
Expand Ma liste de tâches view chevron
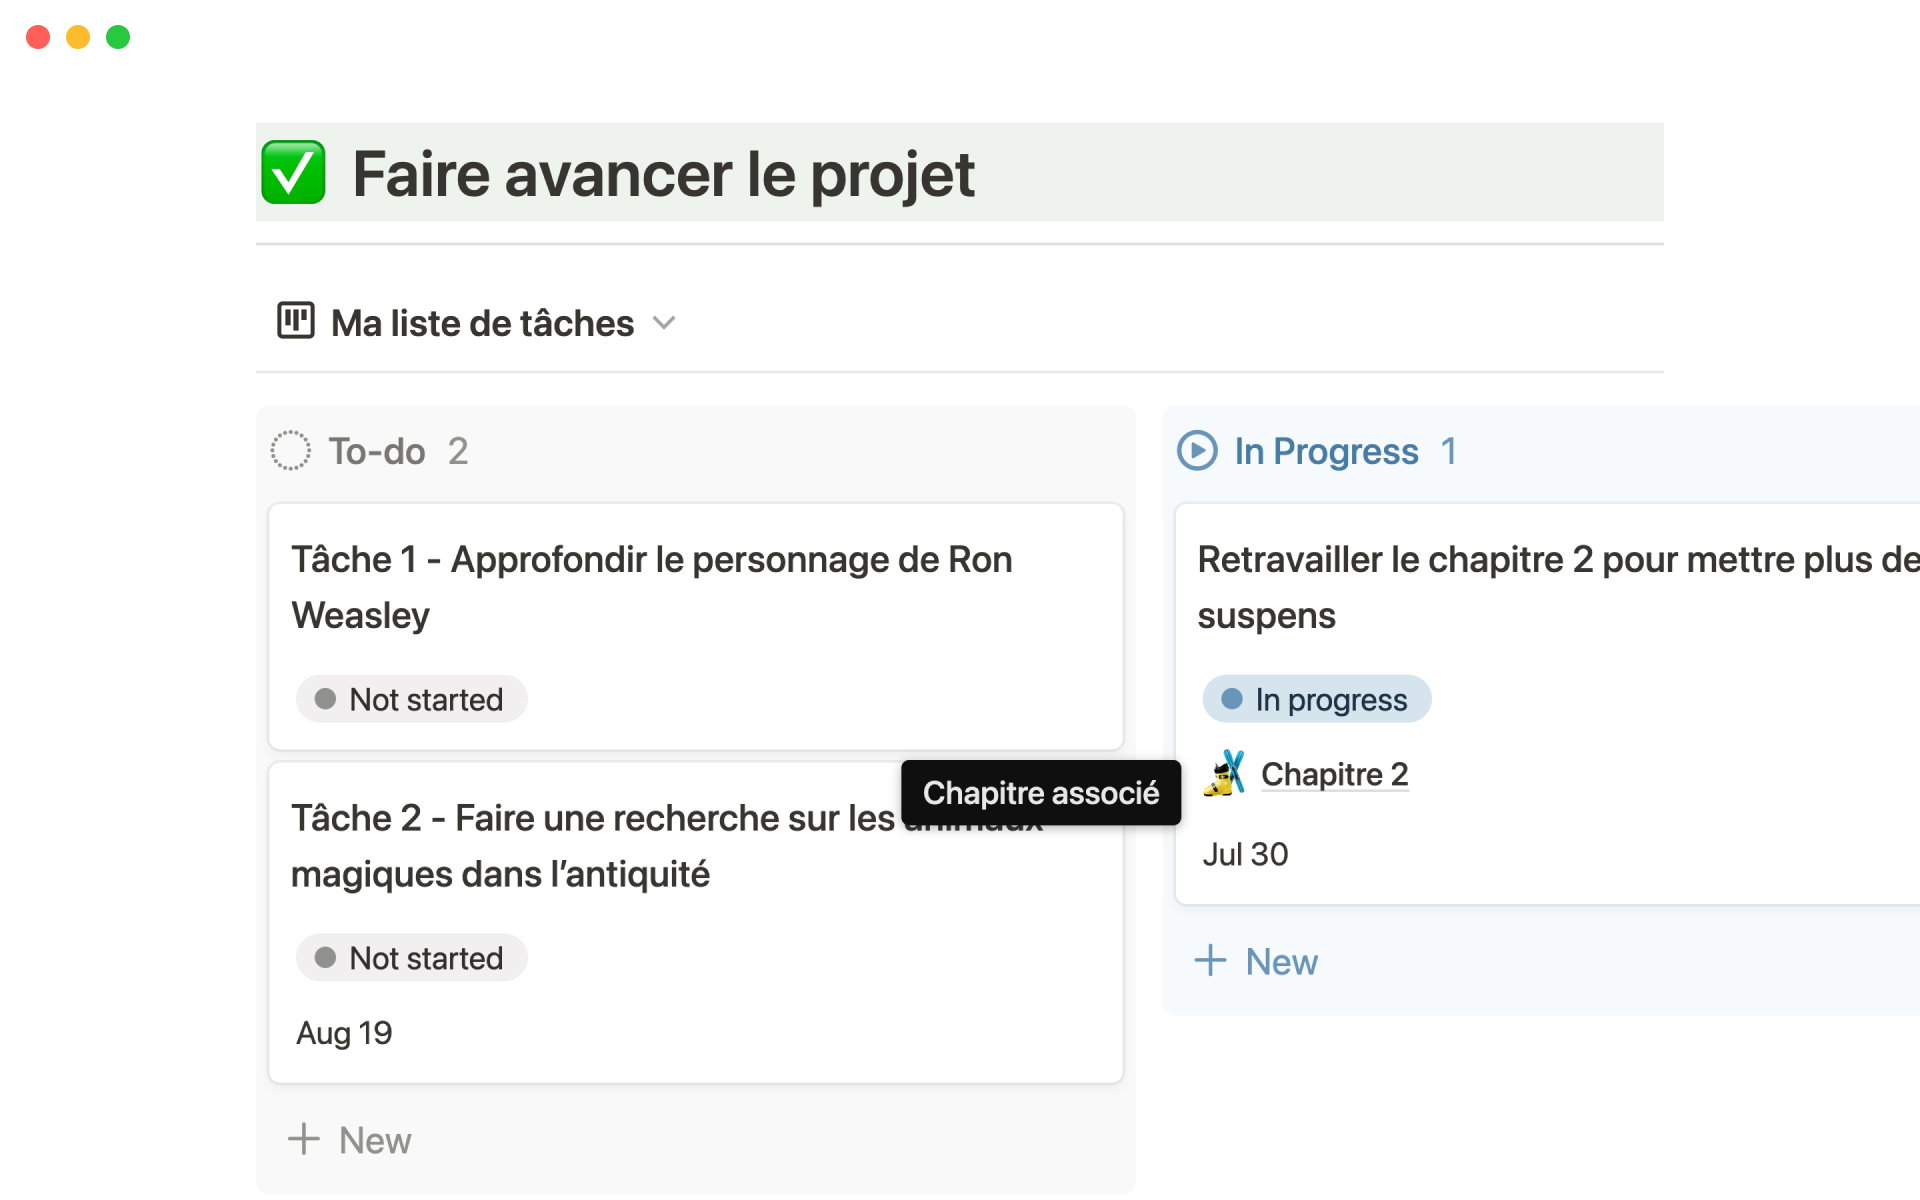664,323
